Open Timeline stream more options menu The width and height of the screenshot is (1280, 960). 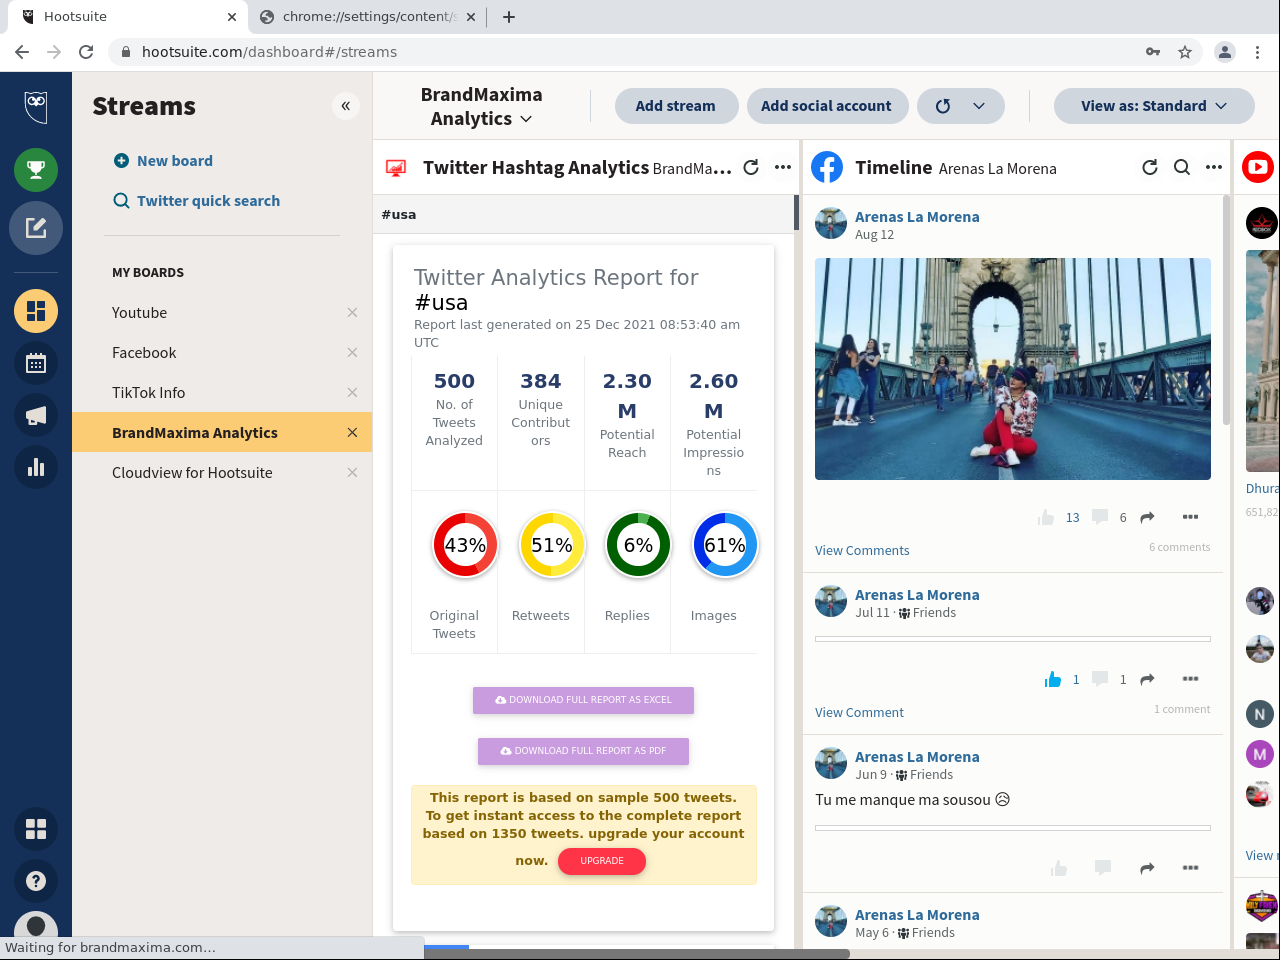tap(1214, 167)
